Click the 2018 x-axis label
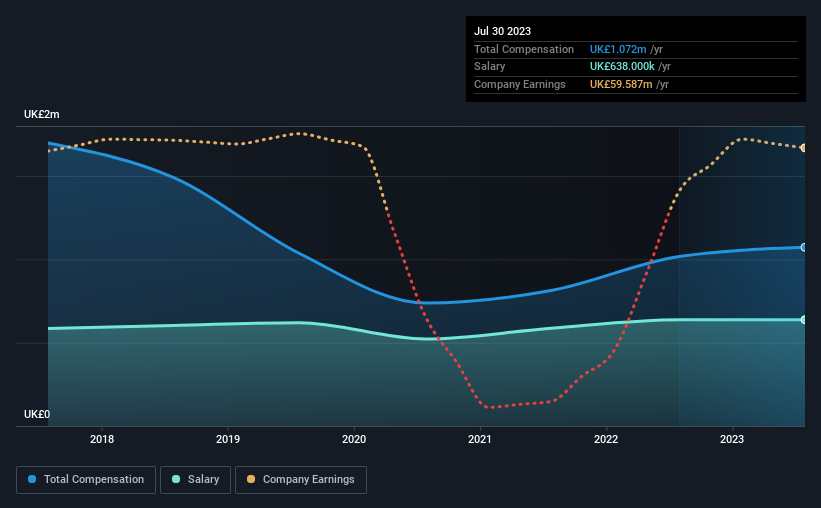Image resolution: width=821 pixels, height=508 pixels. point(102,439)
